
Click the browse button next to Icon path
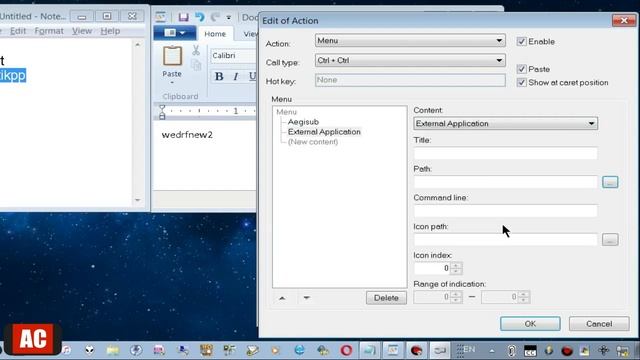coord(610,240)
